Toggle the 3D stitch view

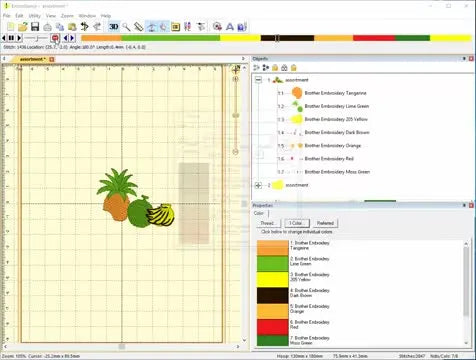coord(114,27)
